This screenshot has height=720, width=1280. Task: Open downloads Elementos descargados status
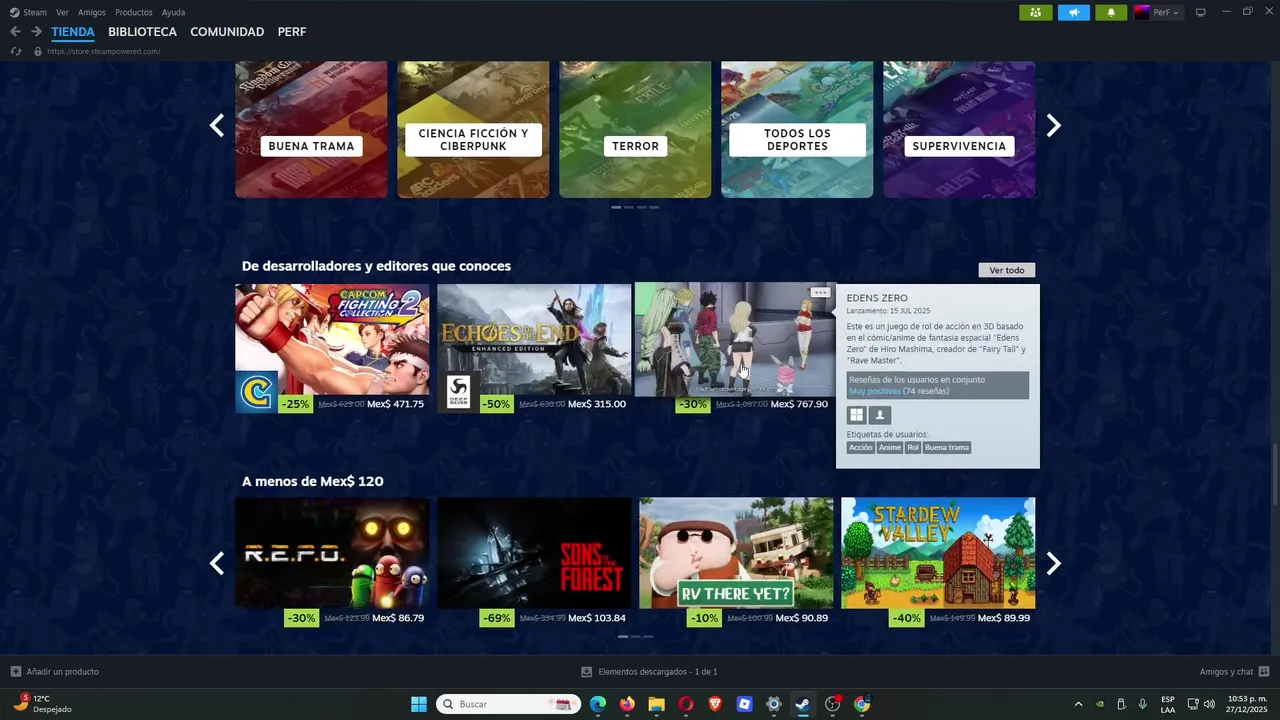(649, 672)
